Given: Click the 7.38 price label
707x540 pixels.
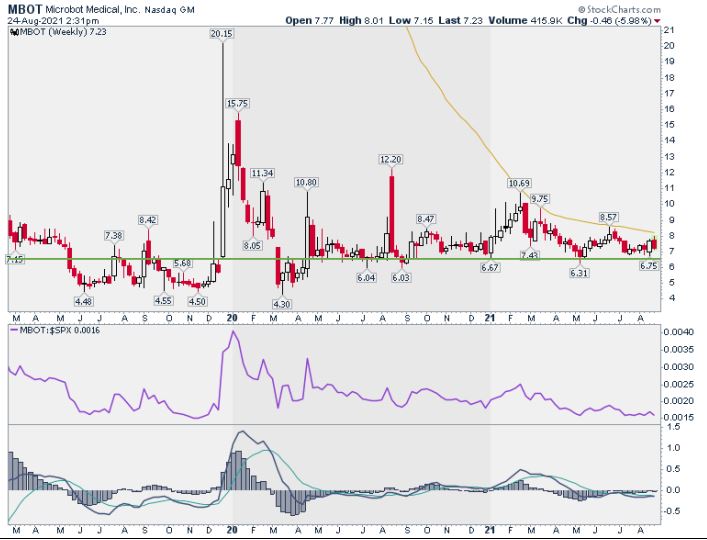Looking at the screenshot, I should click(x=114, y=236).
